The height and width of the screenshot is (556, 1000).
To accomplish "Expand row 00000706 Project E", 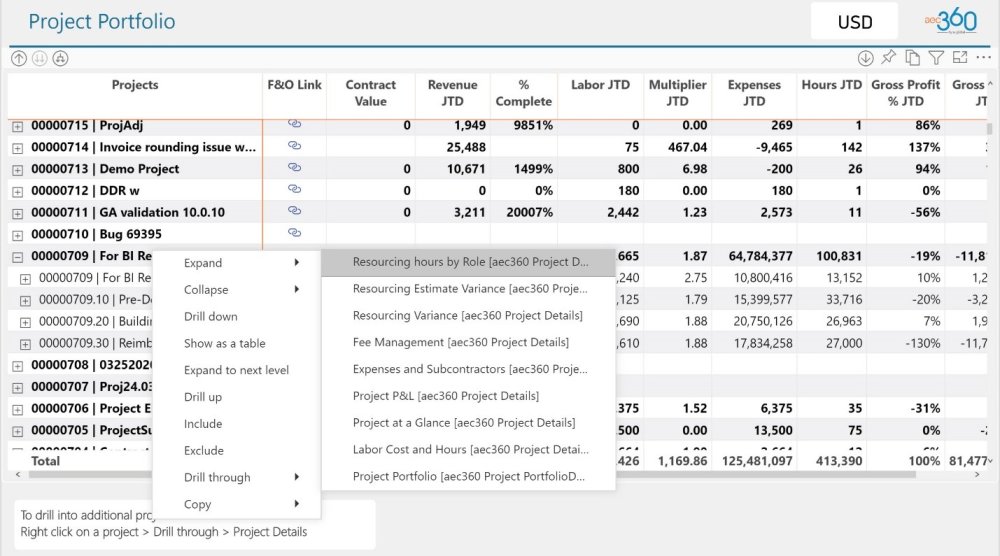I will coord(17,409).
